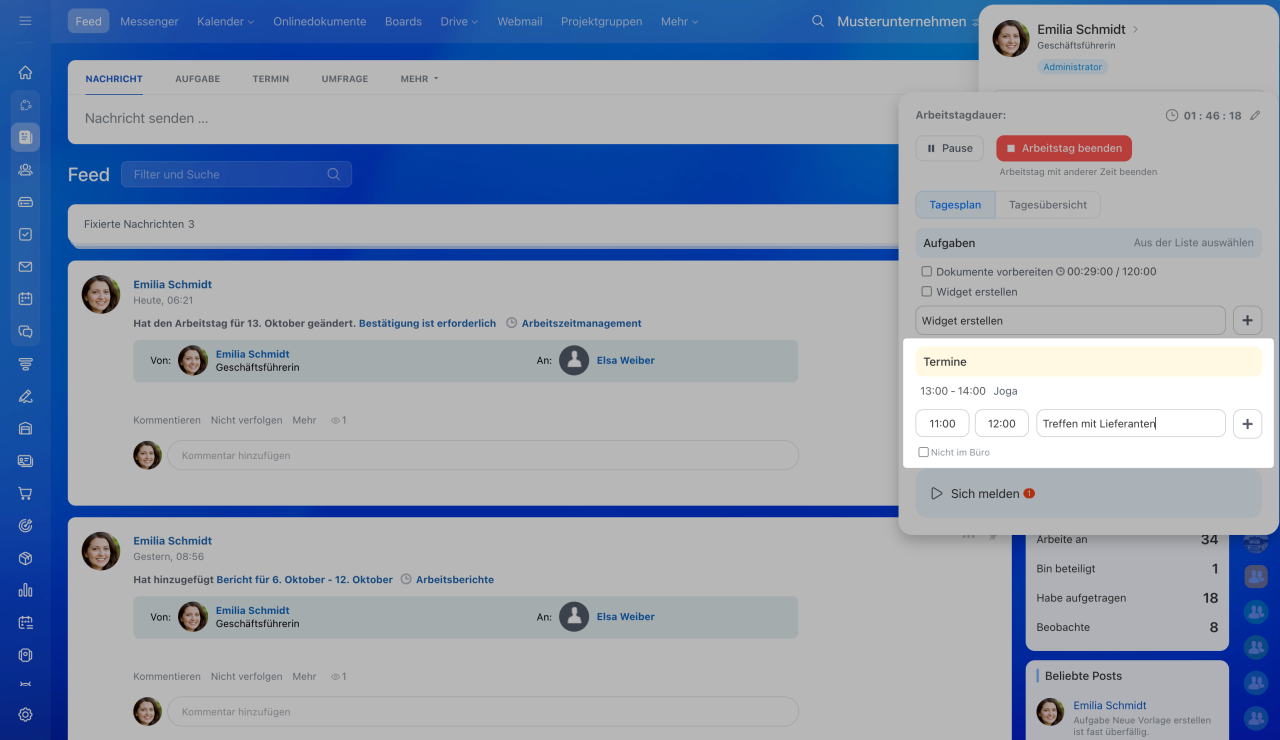
Task: Tick the Widget erstellen task checkbox
Action: tap(926, 292)
